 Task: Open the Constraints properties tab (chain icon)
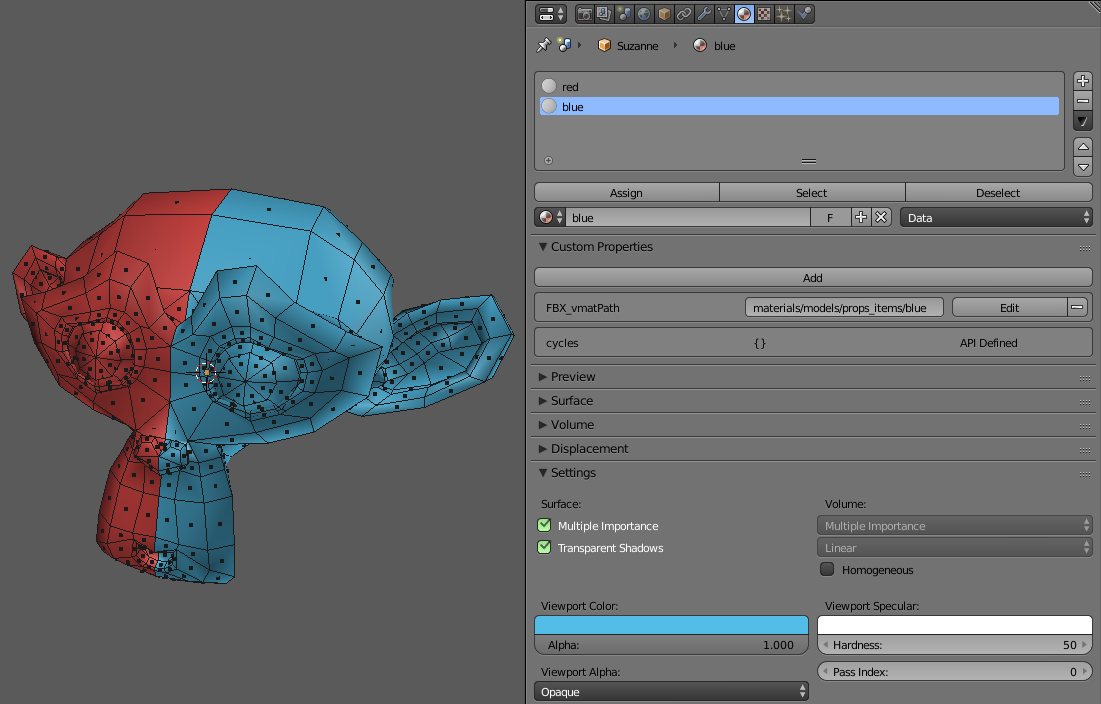point(684,13)
